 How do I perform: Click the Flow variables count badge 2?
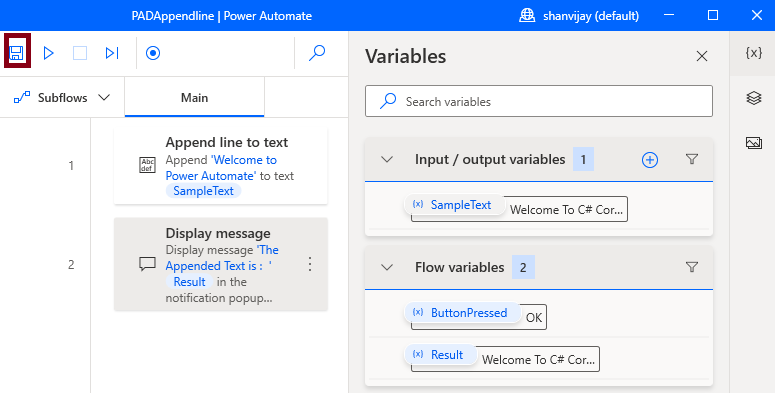coord(523,267)
